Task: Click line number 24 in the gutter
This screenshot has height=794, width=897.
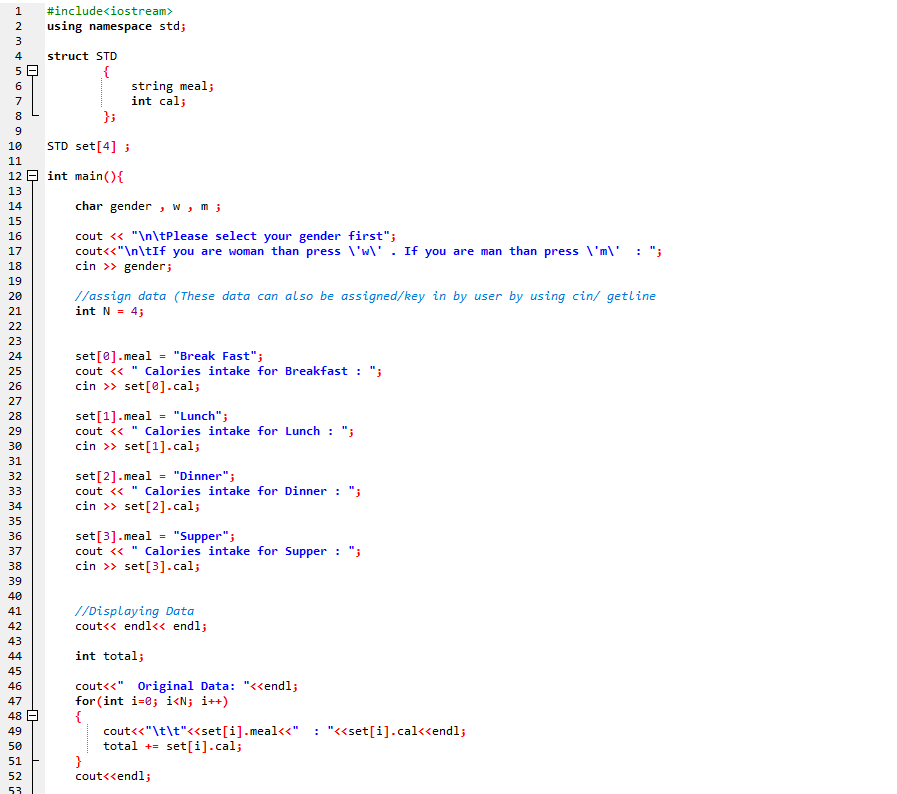Action: 16,355
